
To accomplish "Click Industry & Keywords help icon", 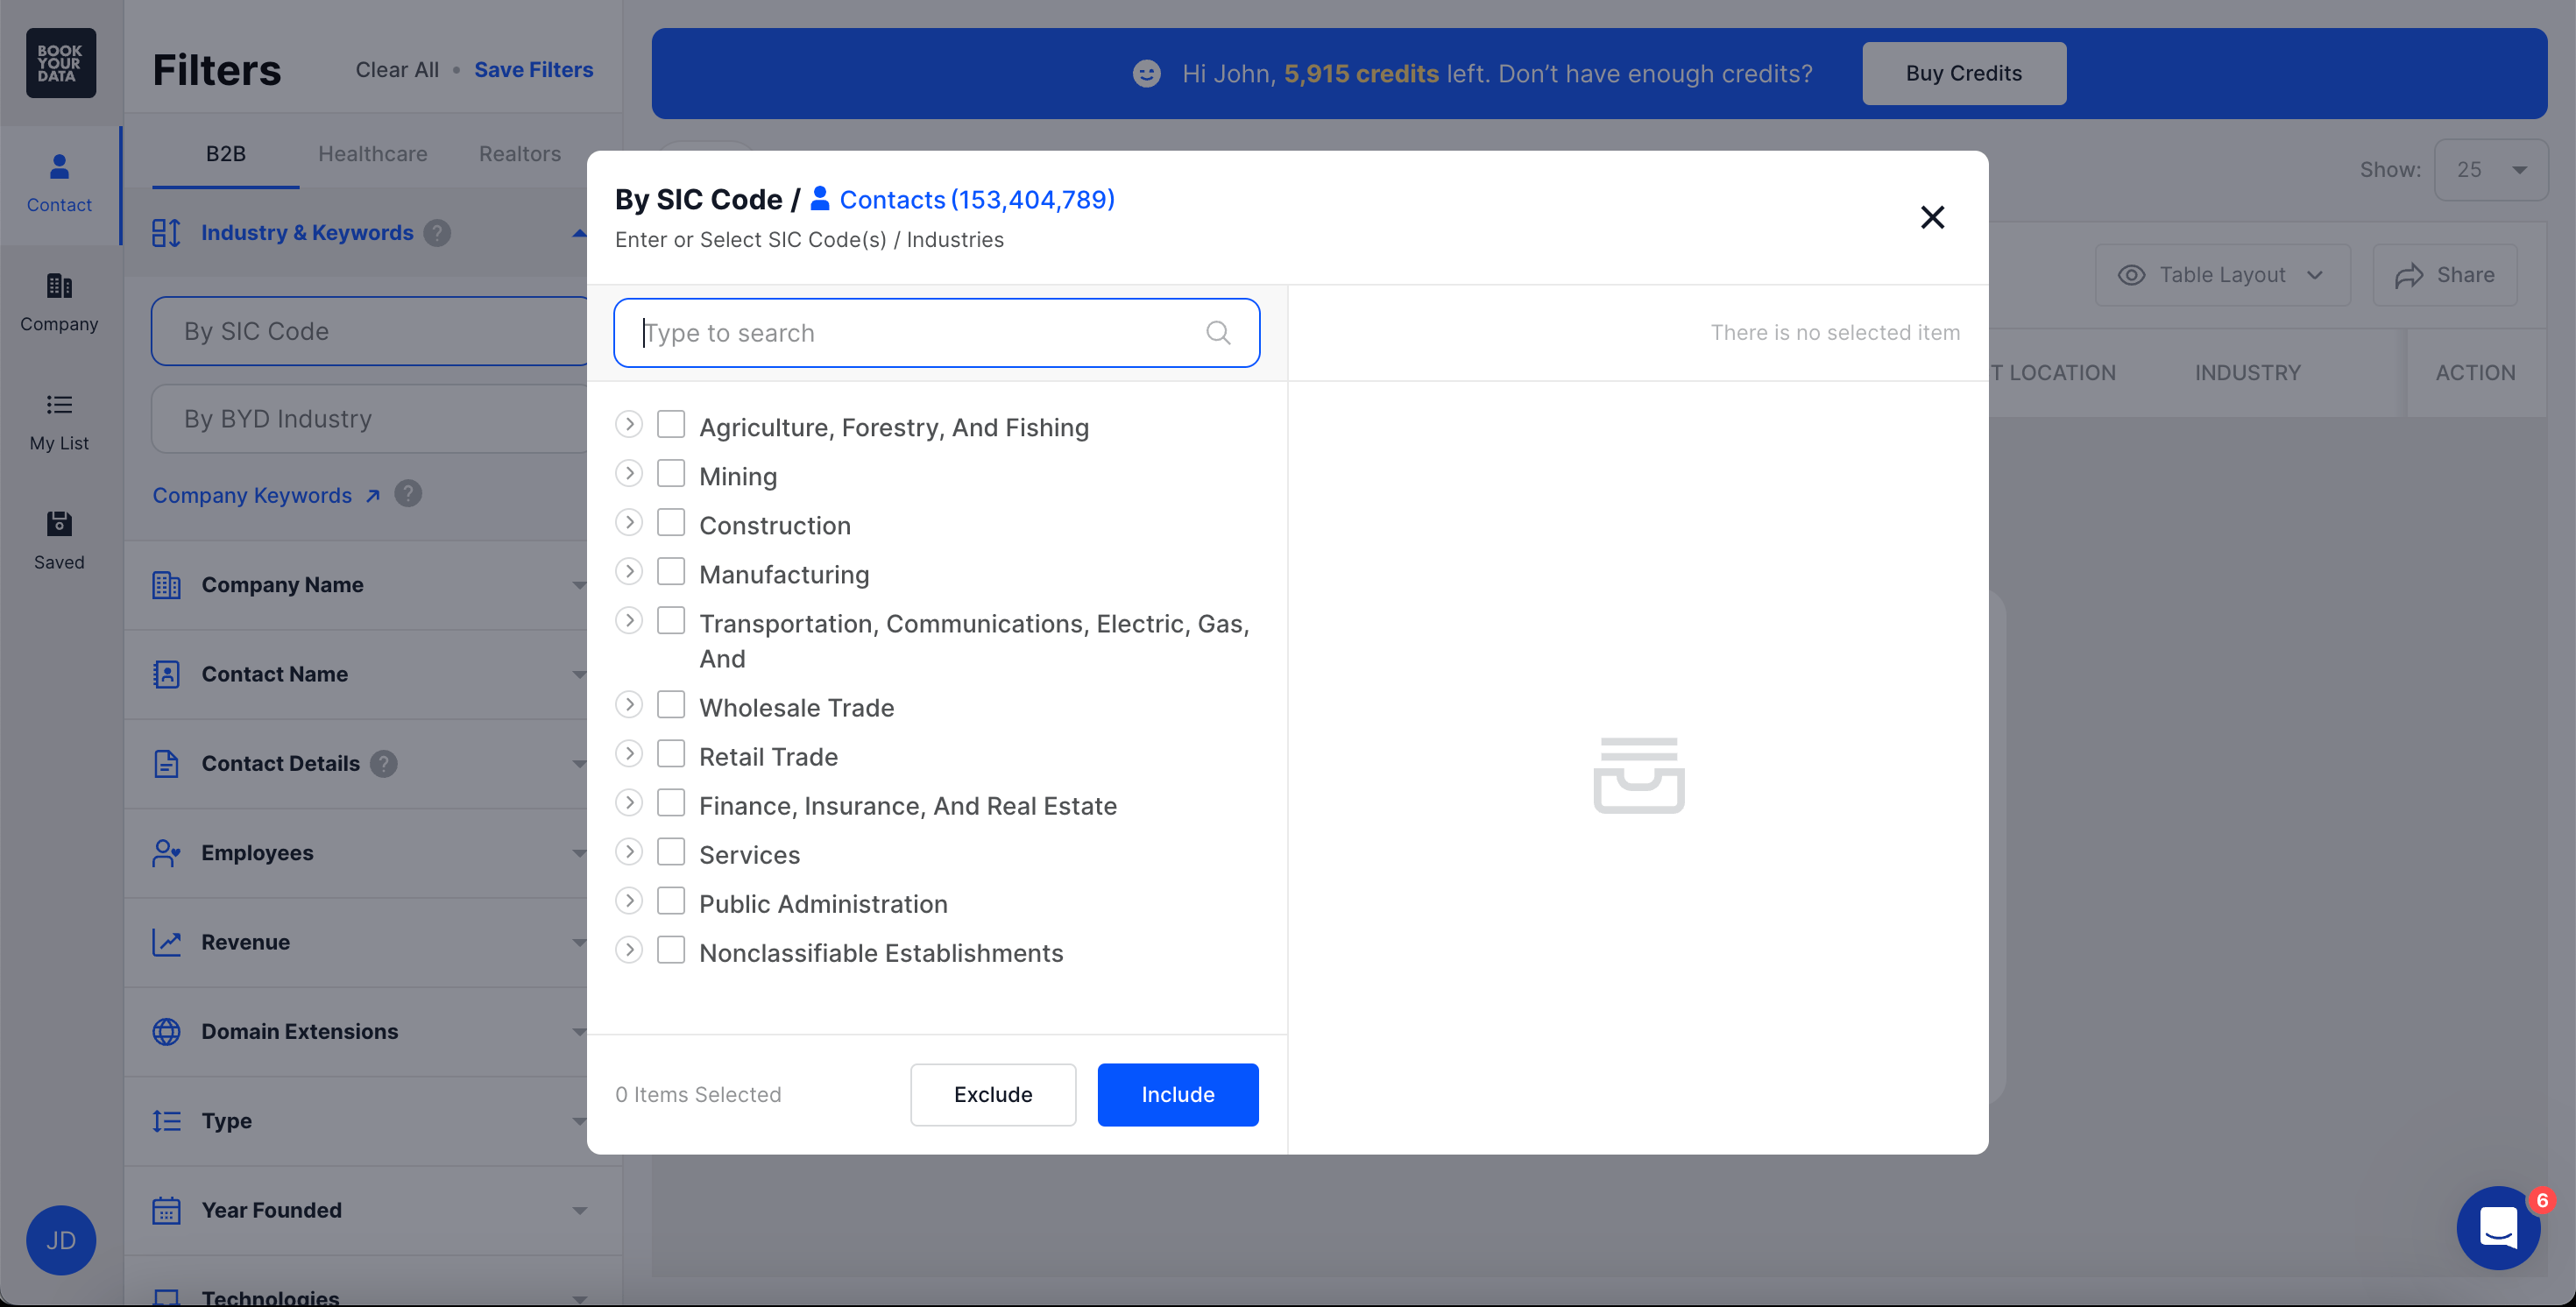I will pos(437,233).
